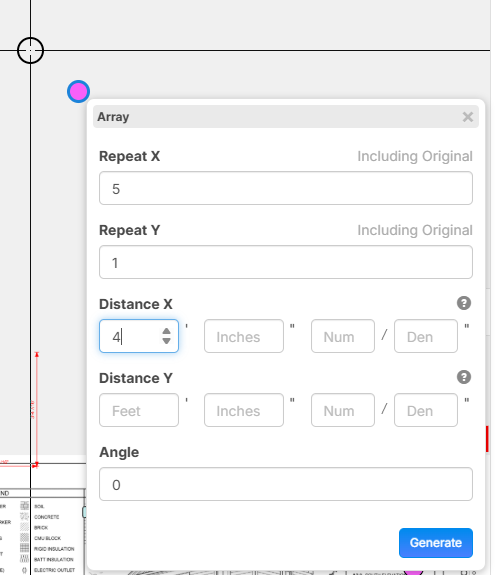This screenshot has width=498, height=575.
Task: Click the red vertical dimension line
Action: (x=37, y=409)
